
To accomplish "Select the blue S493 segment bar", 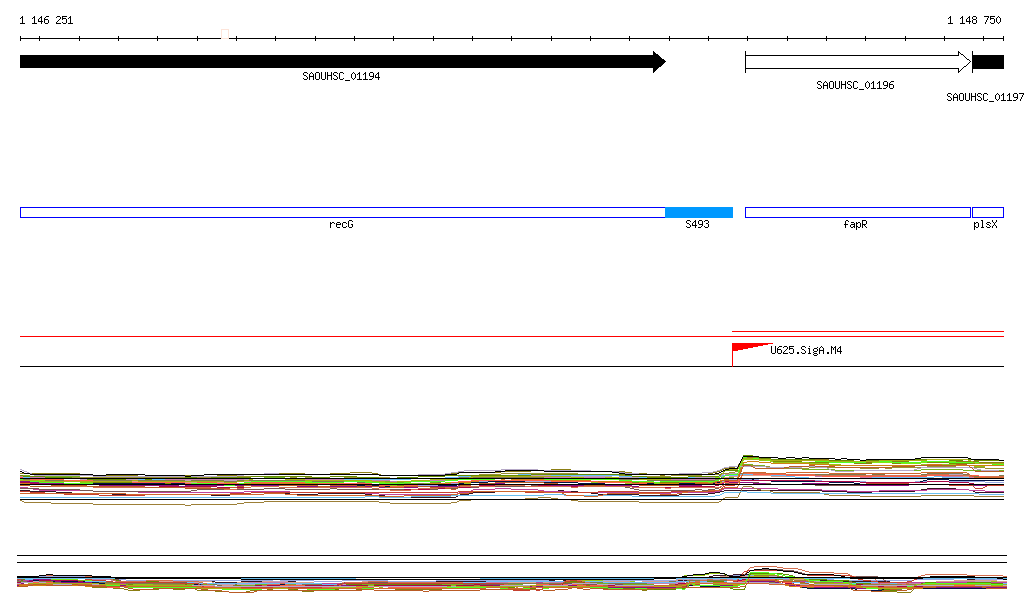I will coord(698,212).
